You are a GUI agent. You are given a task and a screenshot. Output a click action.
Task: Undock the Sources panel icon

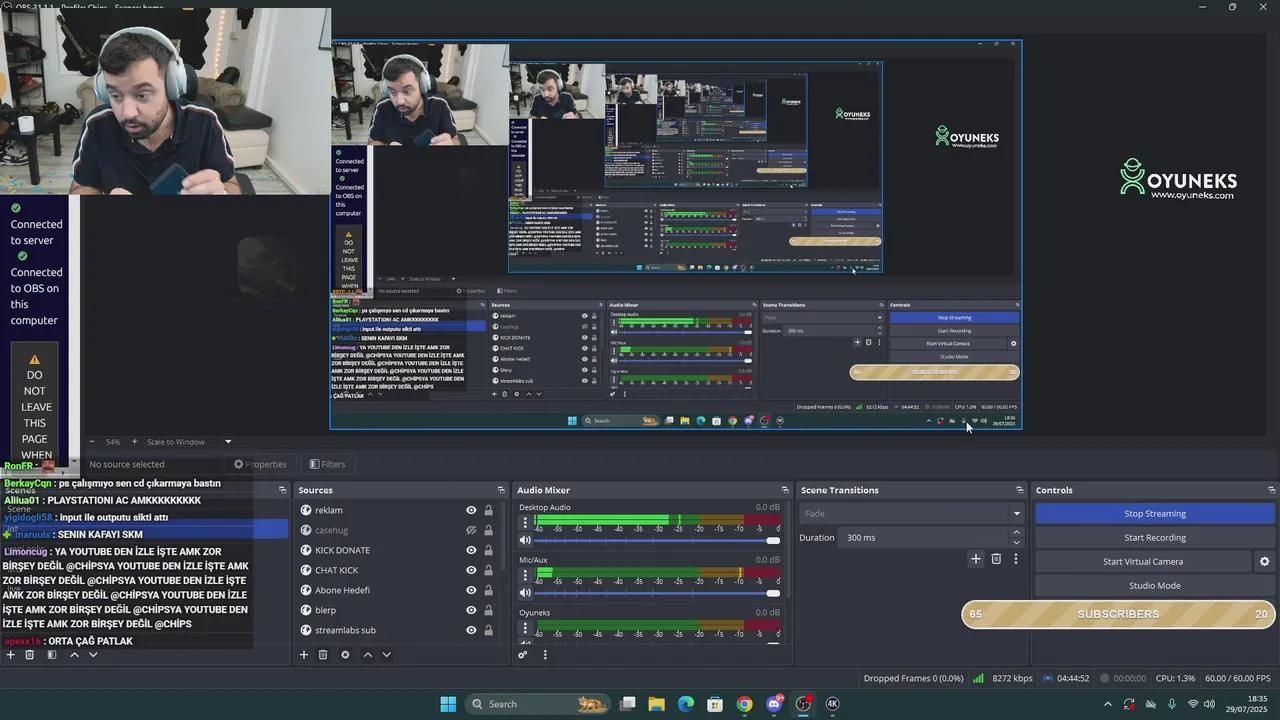502,490
